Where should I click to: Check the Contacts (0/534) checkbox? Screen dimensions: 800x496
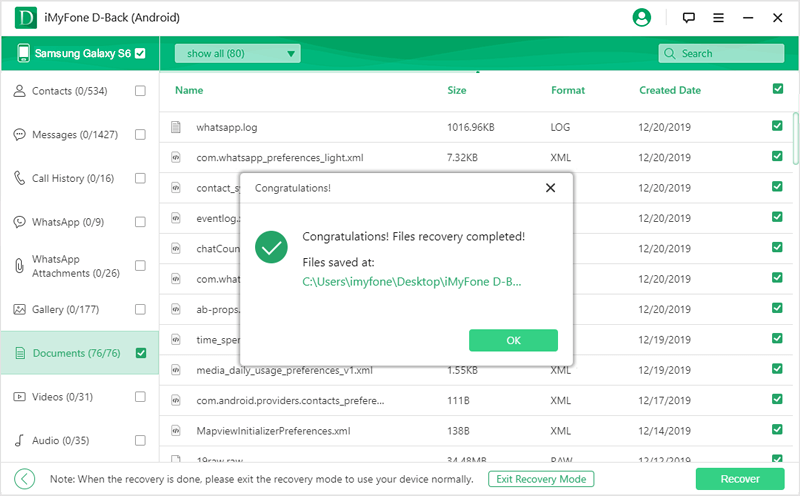[140, 91]
